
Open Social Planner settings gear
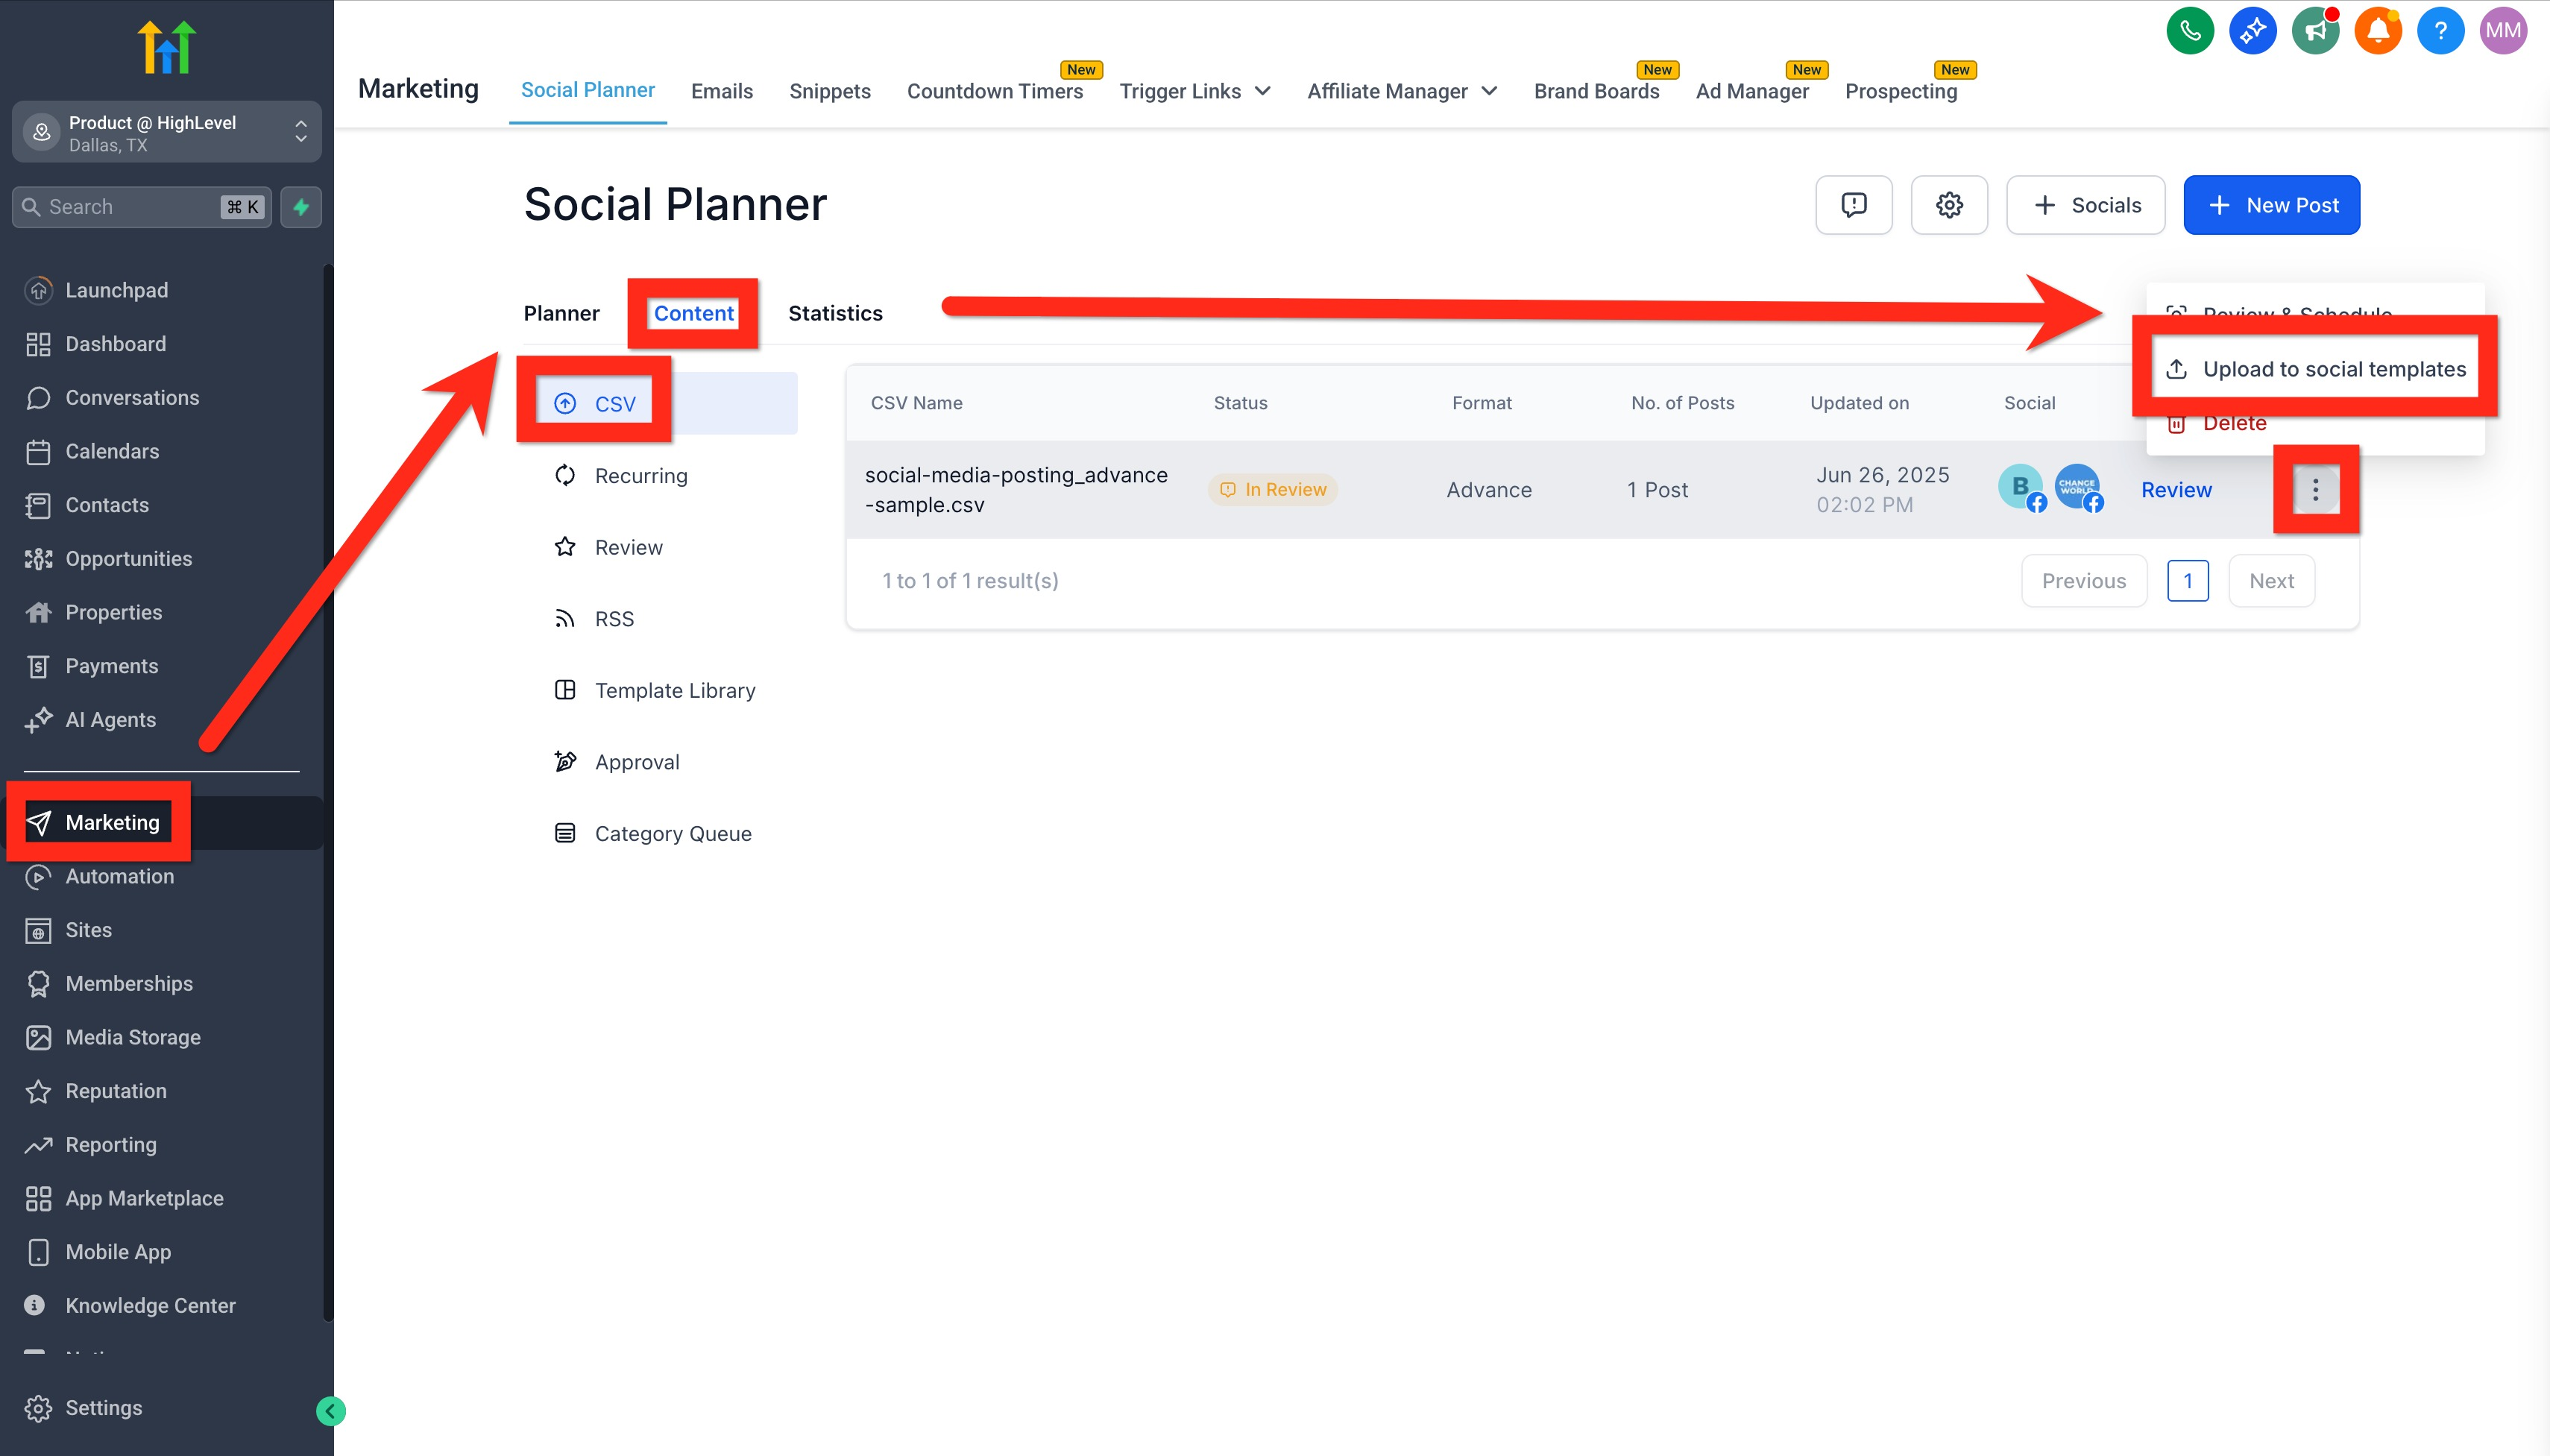tap(1948, 205)
